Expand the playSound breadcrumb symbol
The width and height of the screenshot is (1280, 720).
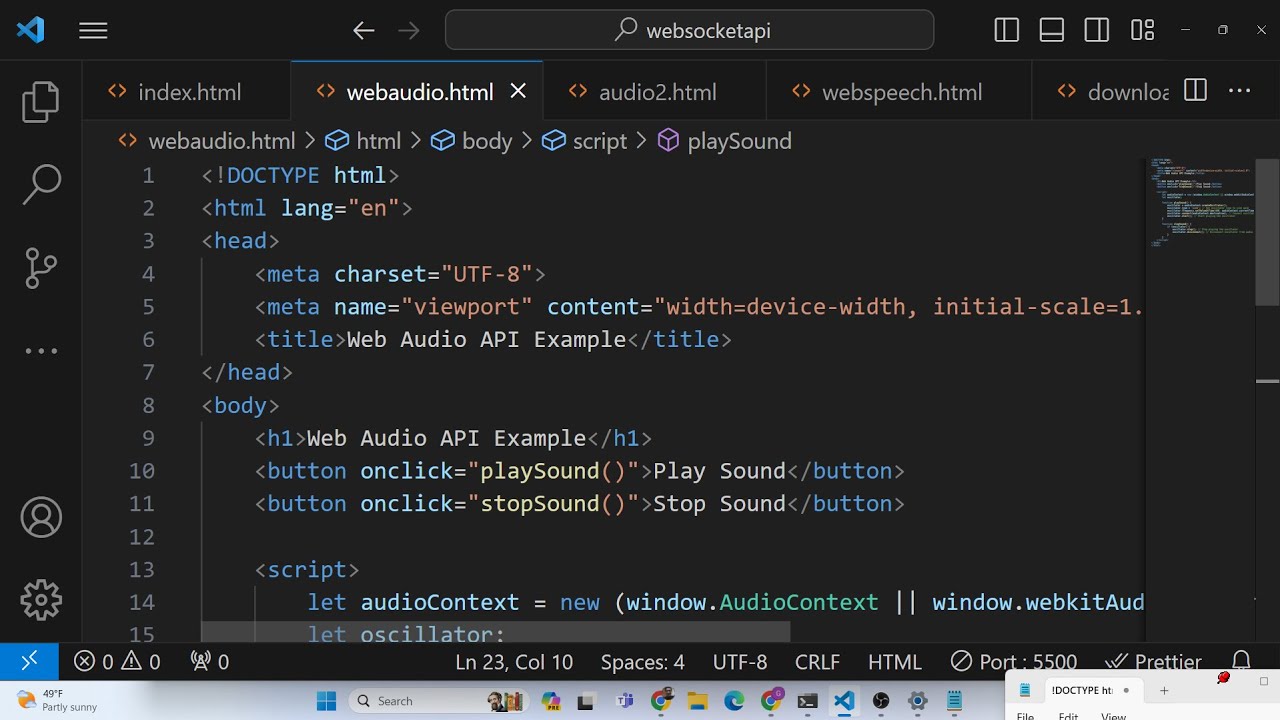pyautogui.click(x=738, y=141)
